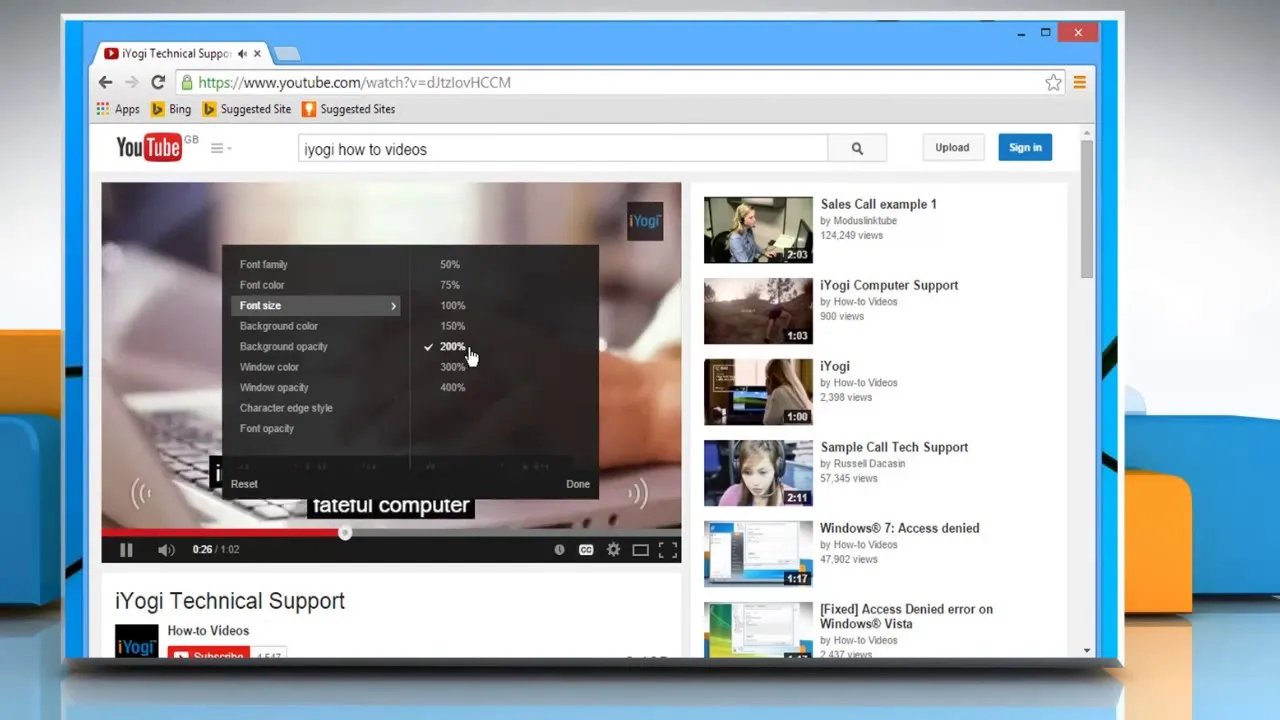Screen dimensions: 1280x720
Task: Click the green padlock security icon
Action: pos(186,82)
